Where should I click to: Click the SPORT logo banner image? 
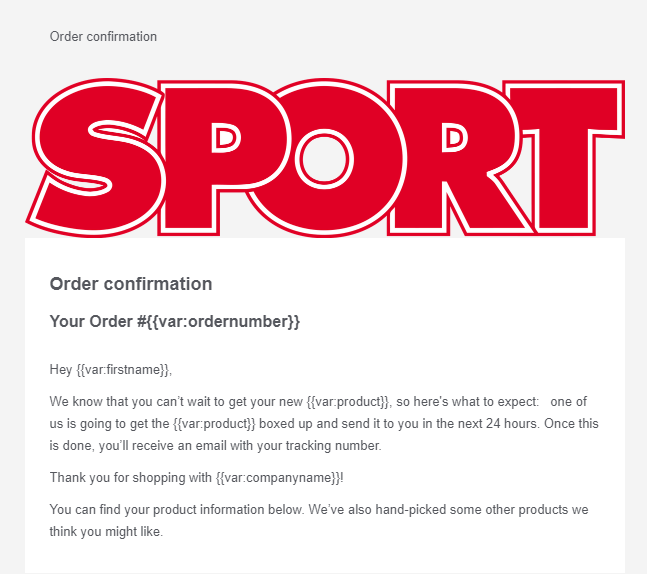coord(325,158)
